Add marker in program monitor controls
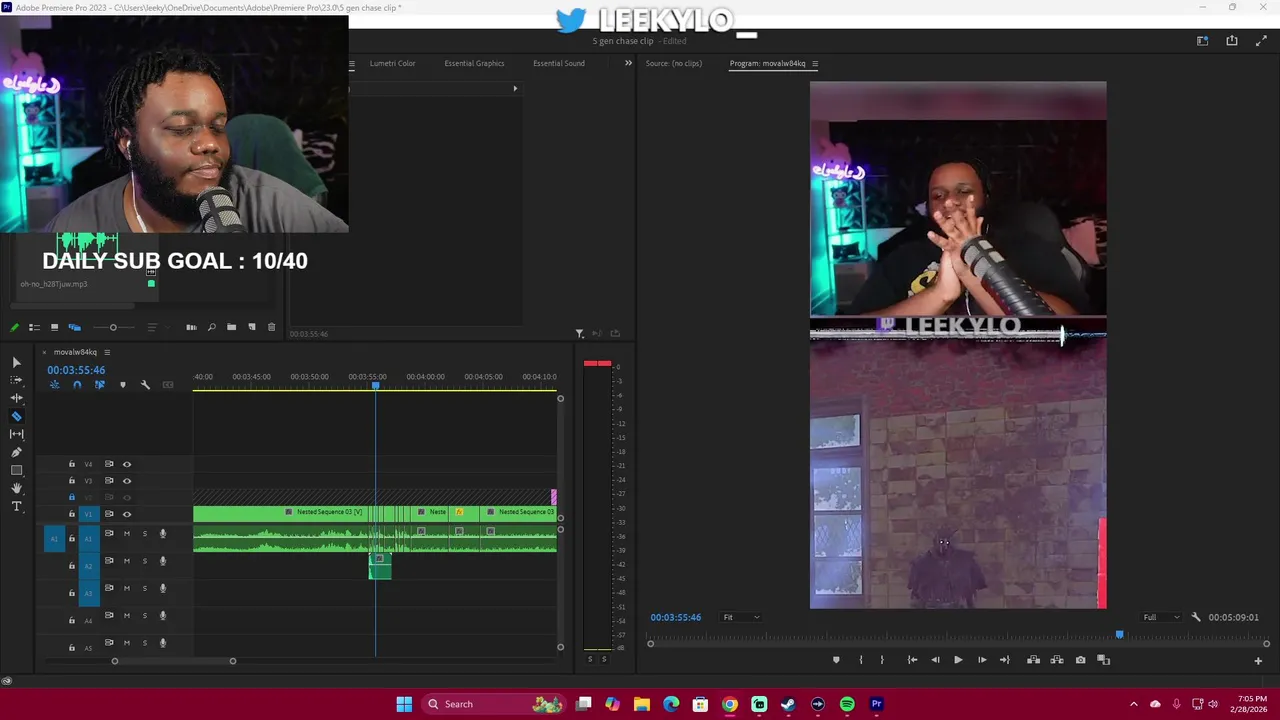 click(x=836, y=660)
